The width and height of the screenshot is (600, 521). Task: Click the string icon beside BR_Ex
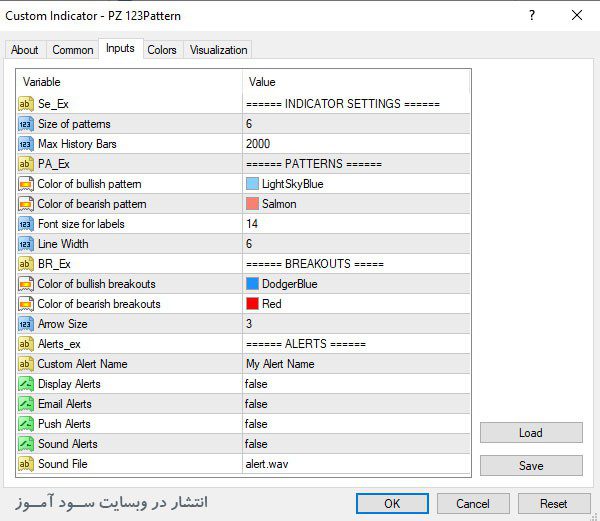25,264
